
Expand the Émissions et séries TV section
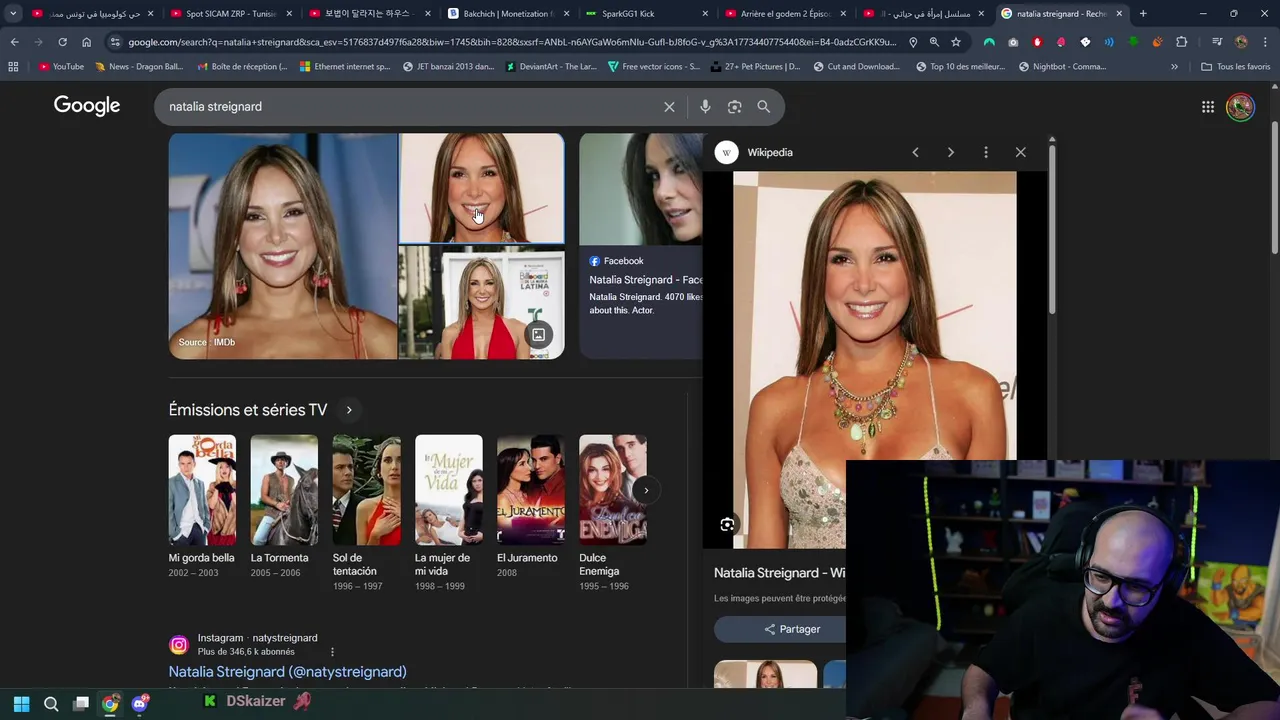(x=349, y=410)
